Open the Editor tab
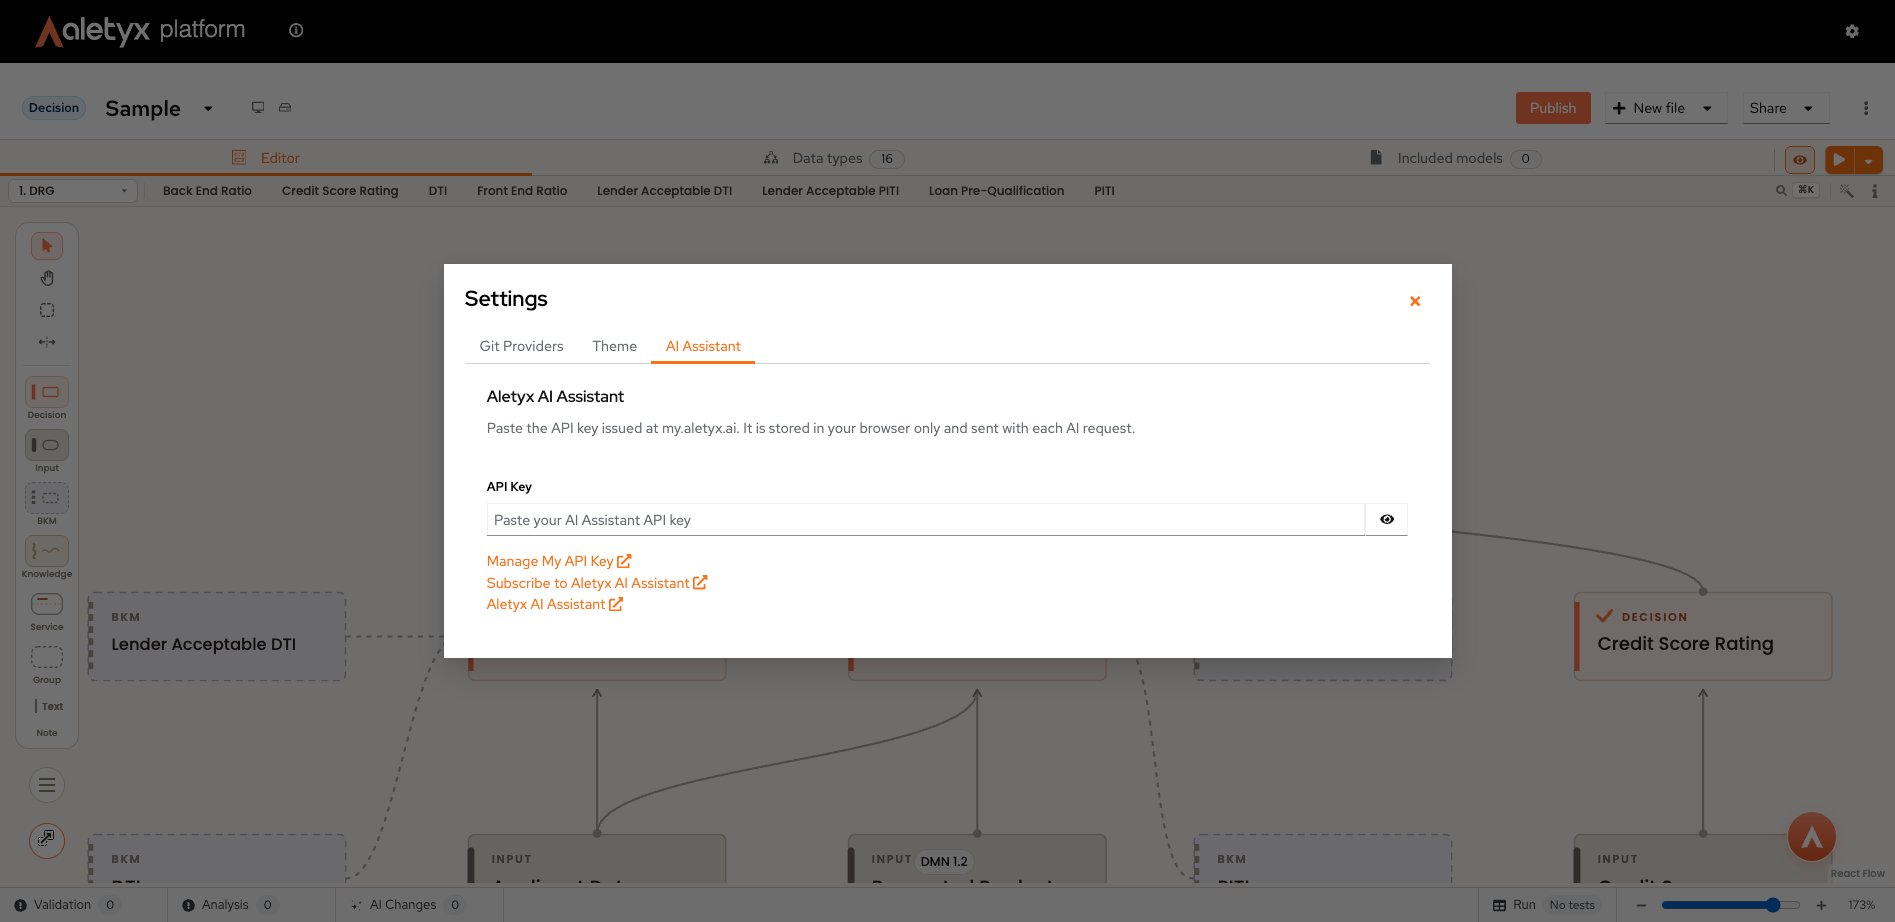The image size is (1895, 922). [266, 158]
